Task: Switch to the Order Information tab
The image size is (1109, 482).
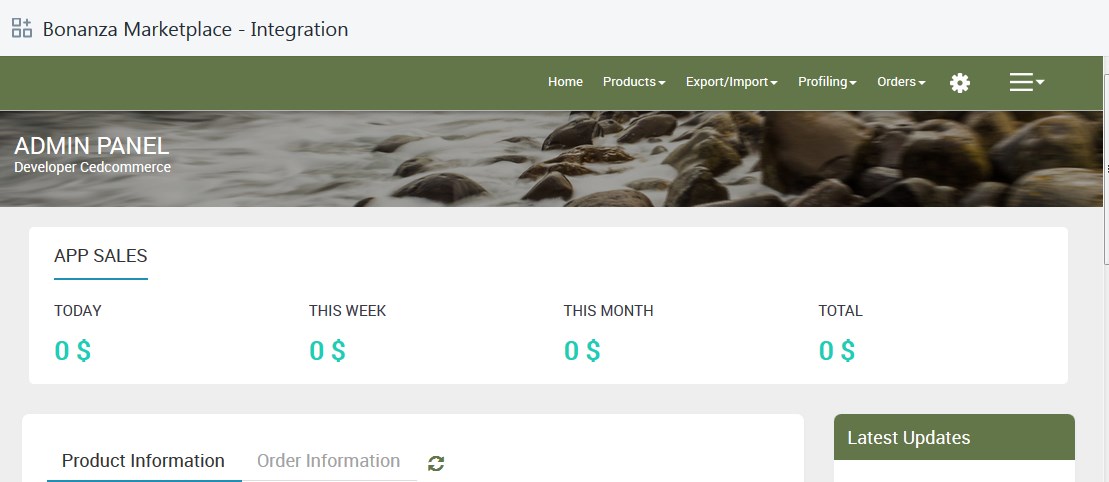Action: point(328,461)
